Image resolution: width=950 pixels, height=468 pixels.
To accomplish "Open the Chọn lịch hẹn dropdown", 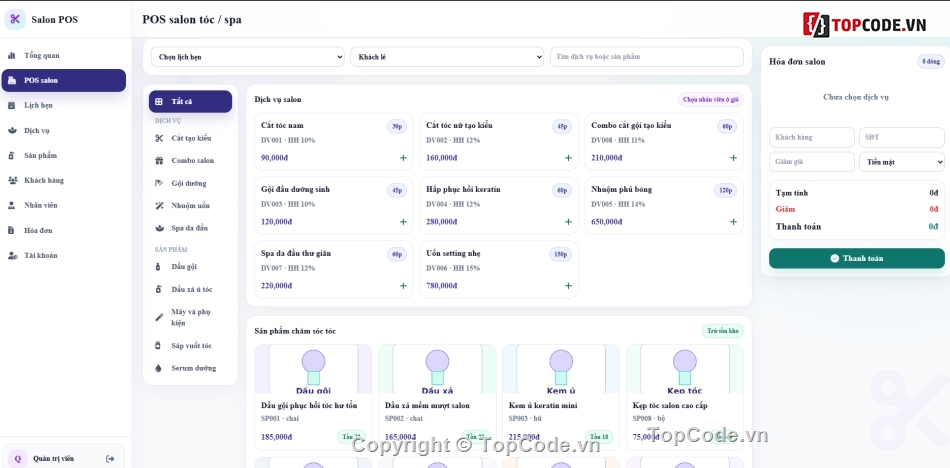I will tap(247, 57).
